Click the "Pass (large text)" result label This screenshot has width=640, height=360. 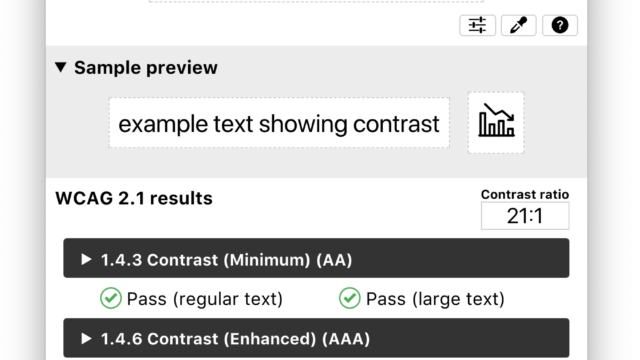(435, 299)
